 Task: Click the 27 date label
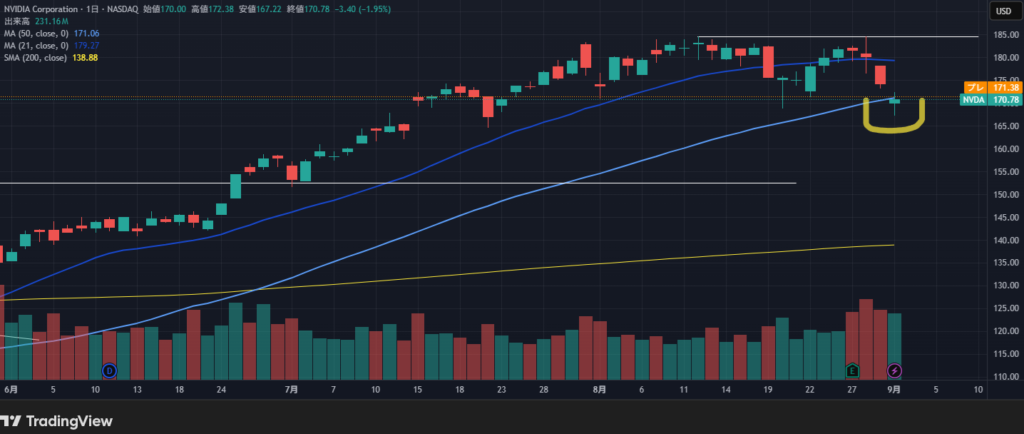tap(852, 390)
